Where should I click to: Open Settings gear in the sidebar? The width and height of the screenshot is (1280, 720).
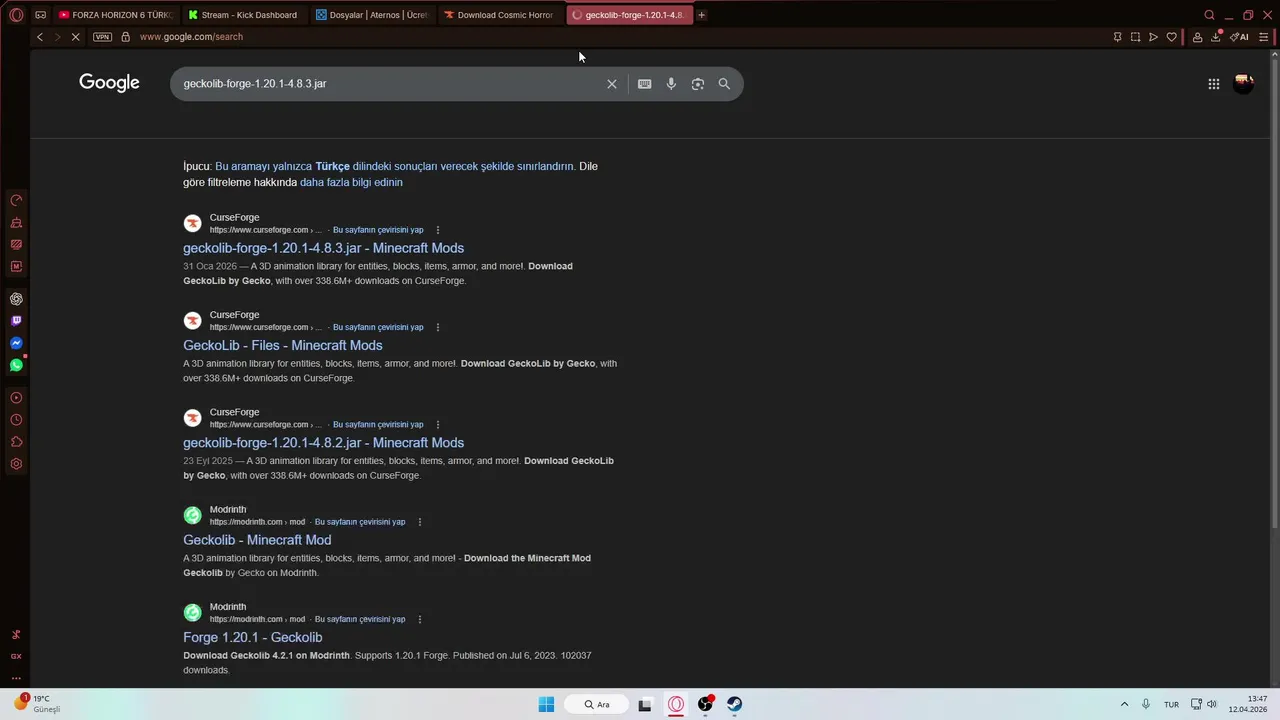(x=16, y=464)
